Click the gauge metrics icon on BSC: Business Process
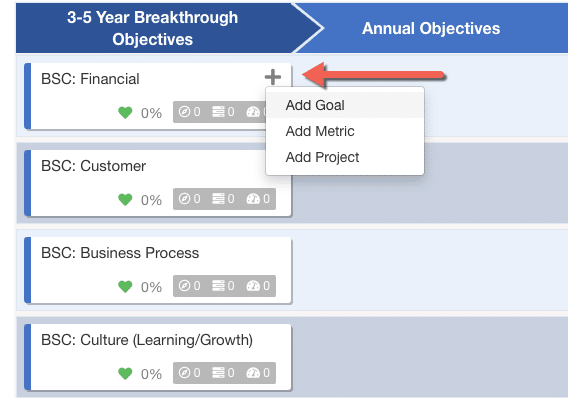 pyautogui.click(x=253, y=286)
